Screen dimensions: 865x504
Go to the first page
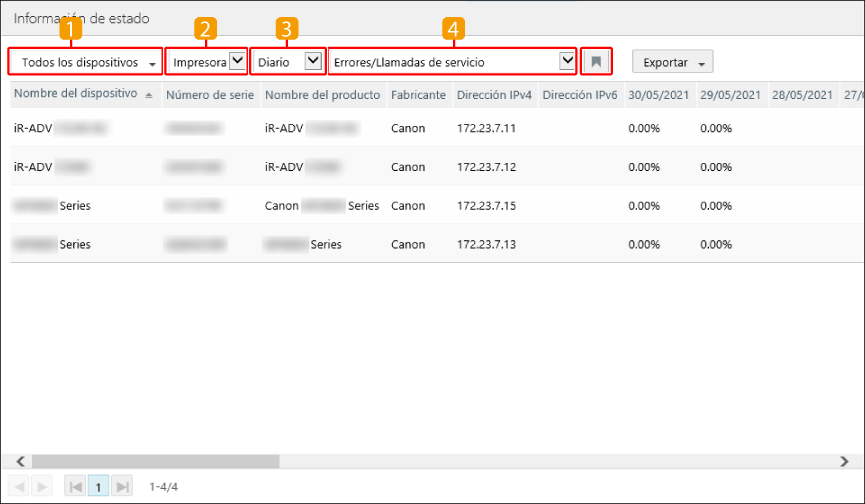point(75,486)
